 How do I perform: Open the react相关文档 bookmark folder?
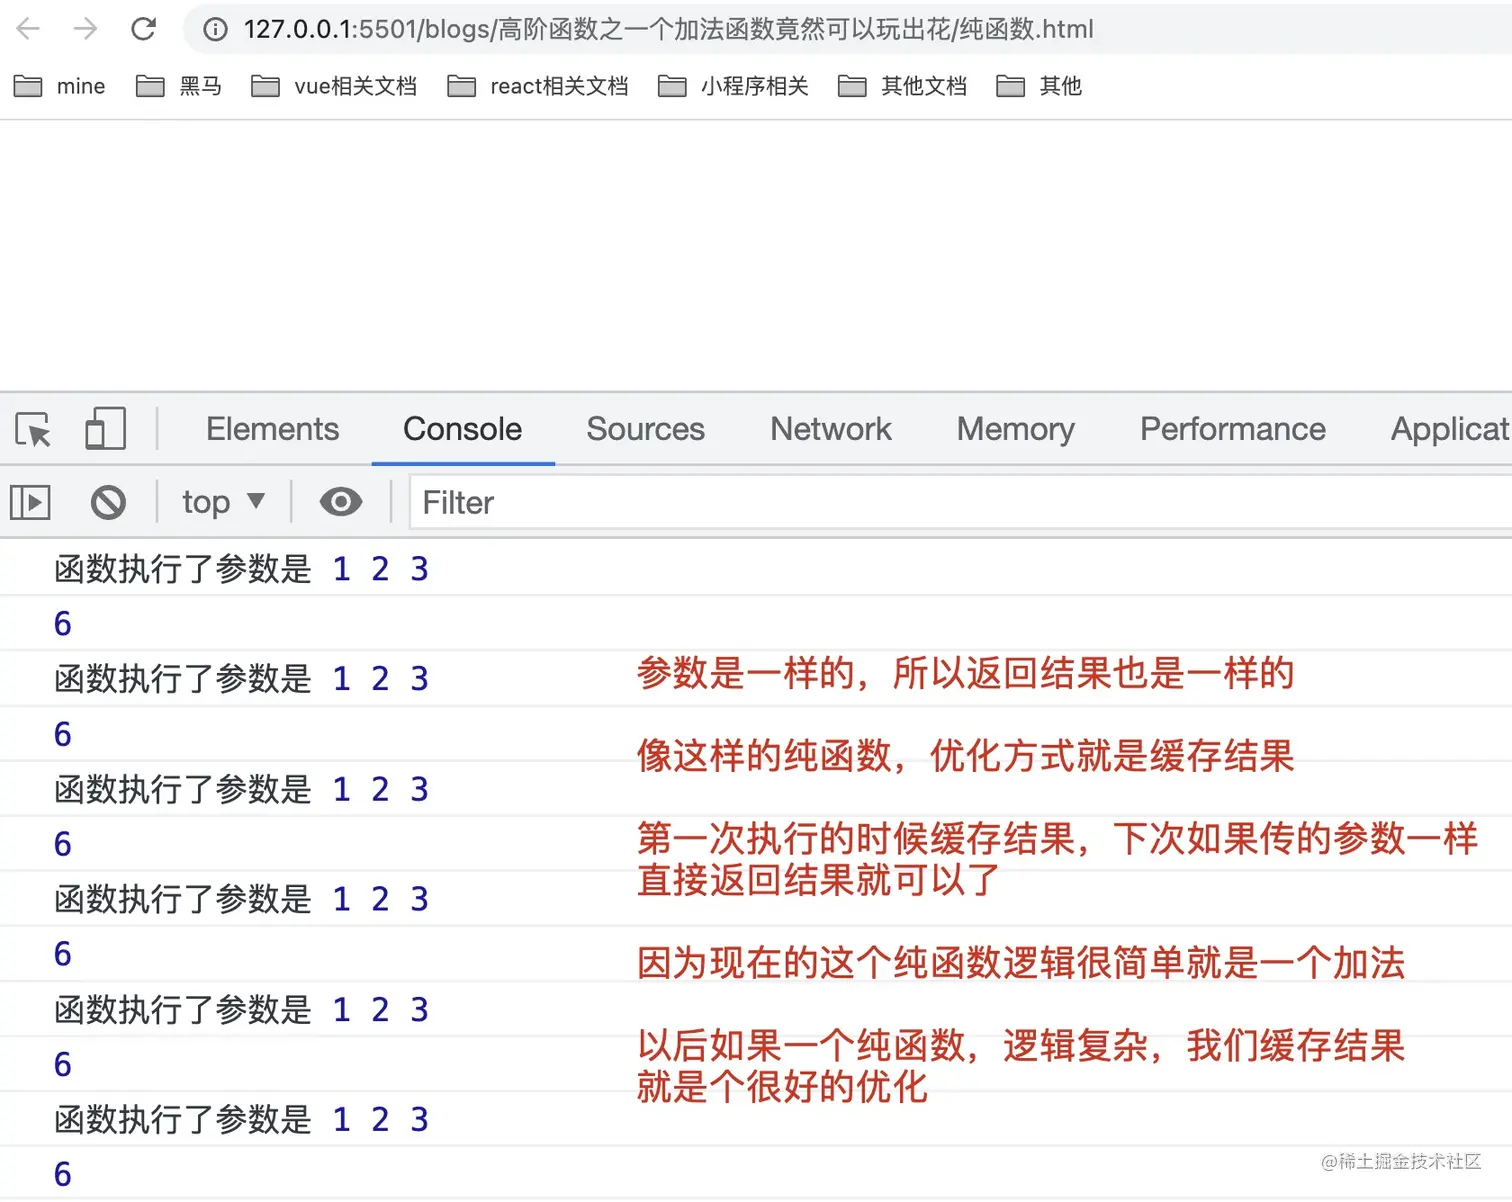tap(557, 86)
